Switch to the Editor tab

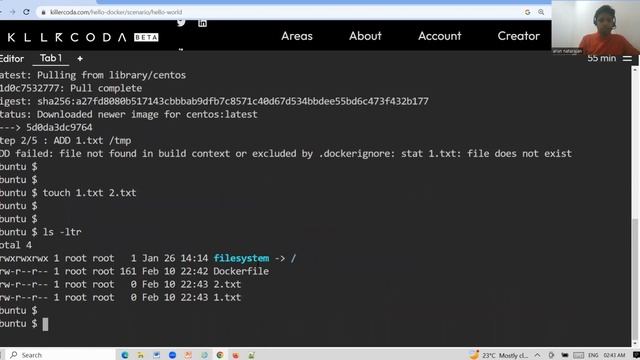pos(12,59)
